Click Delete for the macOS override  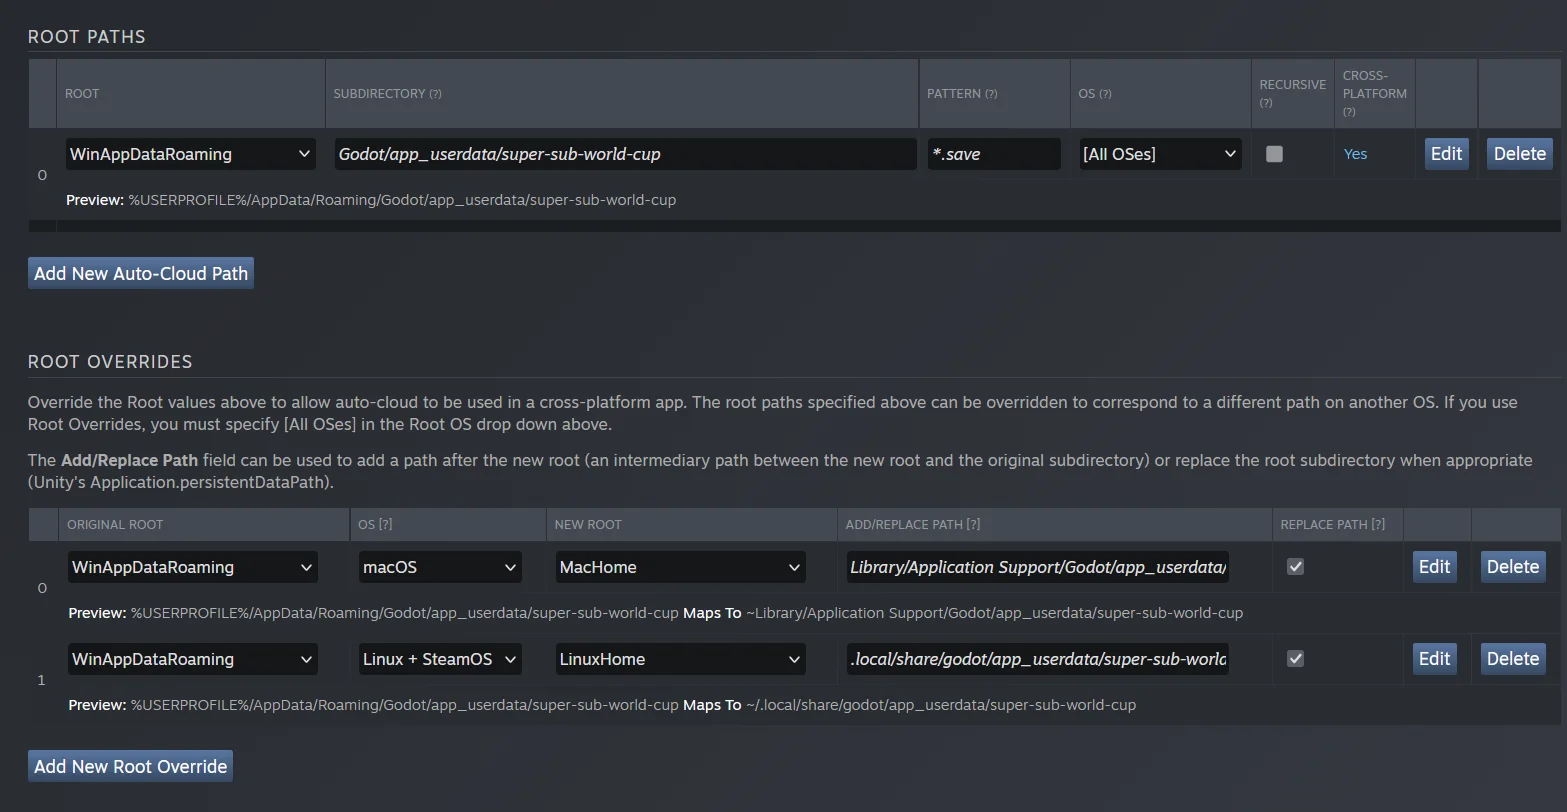tap(1512, 567)
